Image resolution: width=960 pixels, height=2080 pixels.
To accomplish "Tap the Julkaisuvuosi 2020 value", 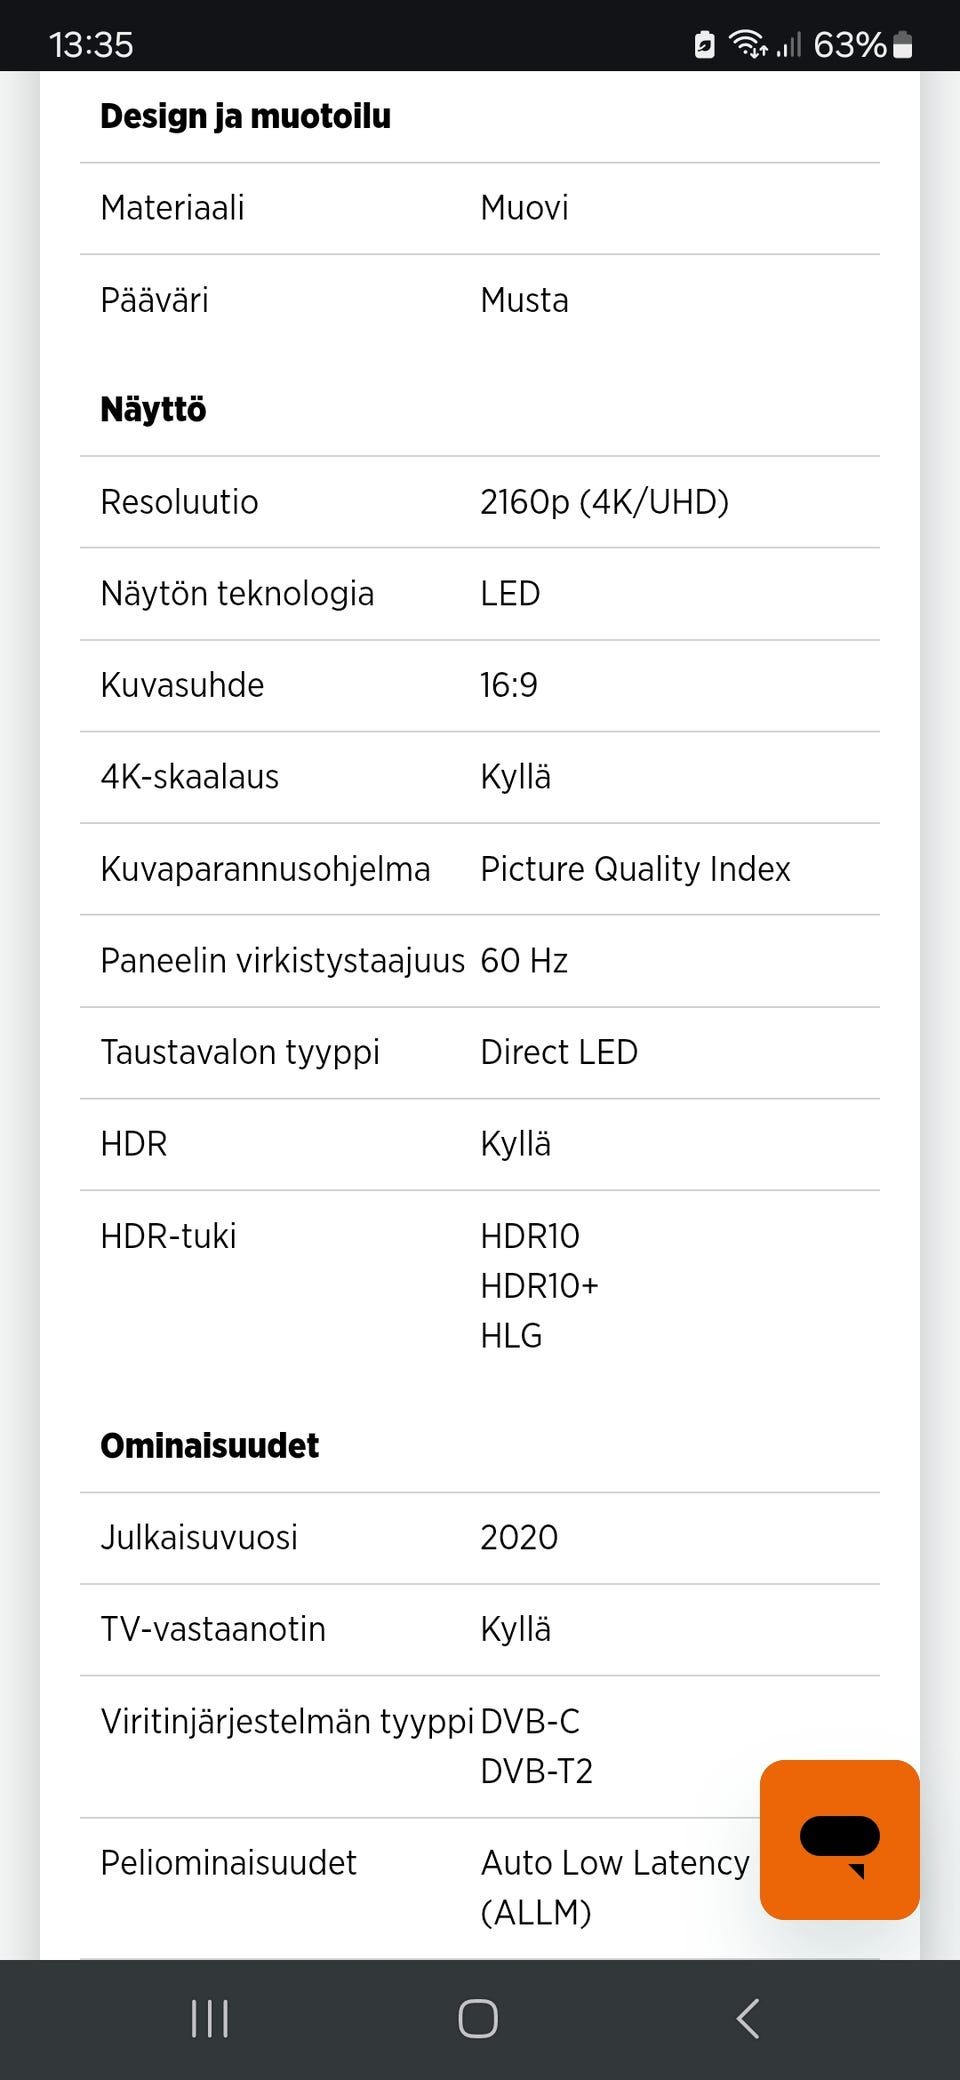I will 519,1538.
